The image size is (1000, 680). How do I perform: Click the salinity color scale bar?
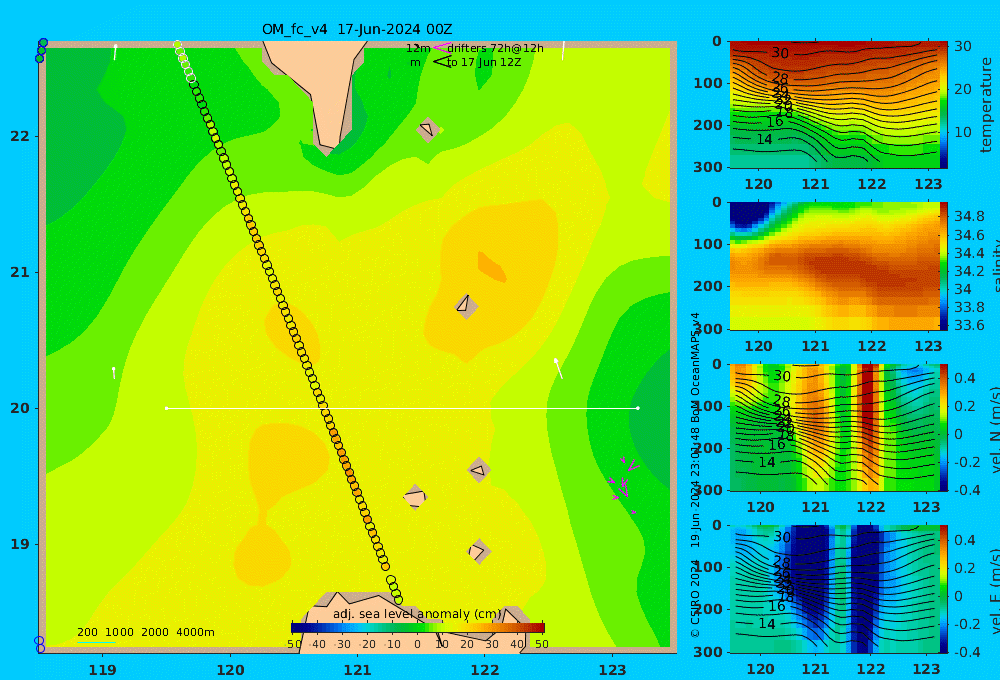944,266
